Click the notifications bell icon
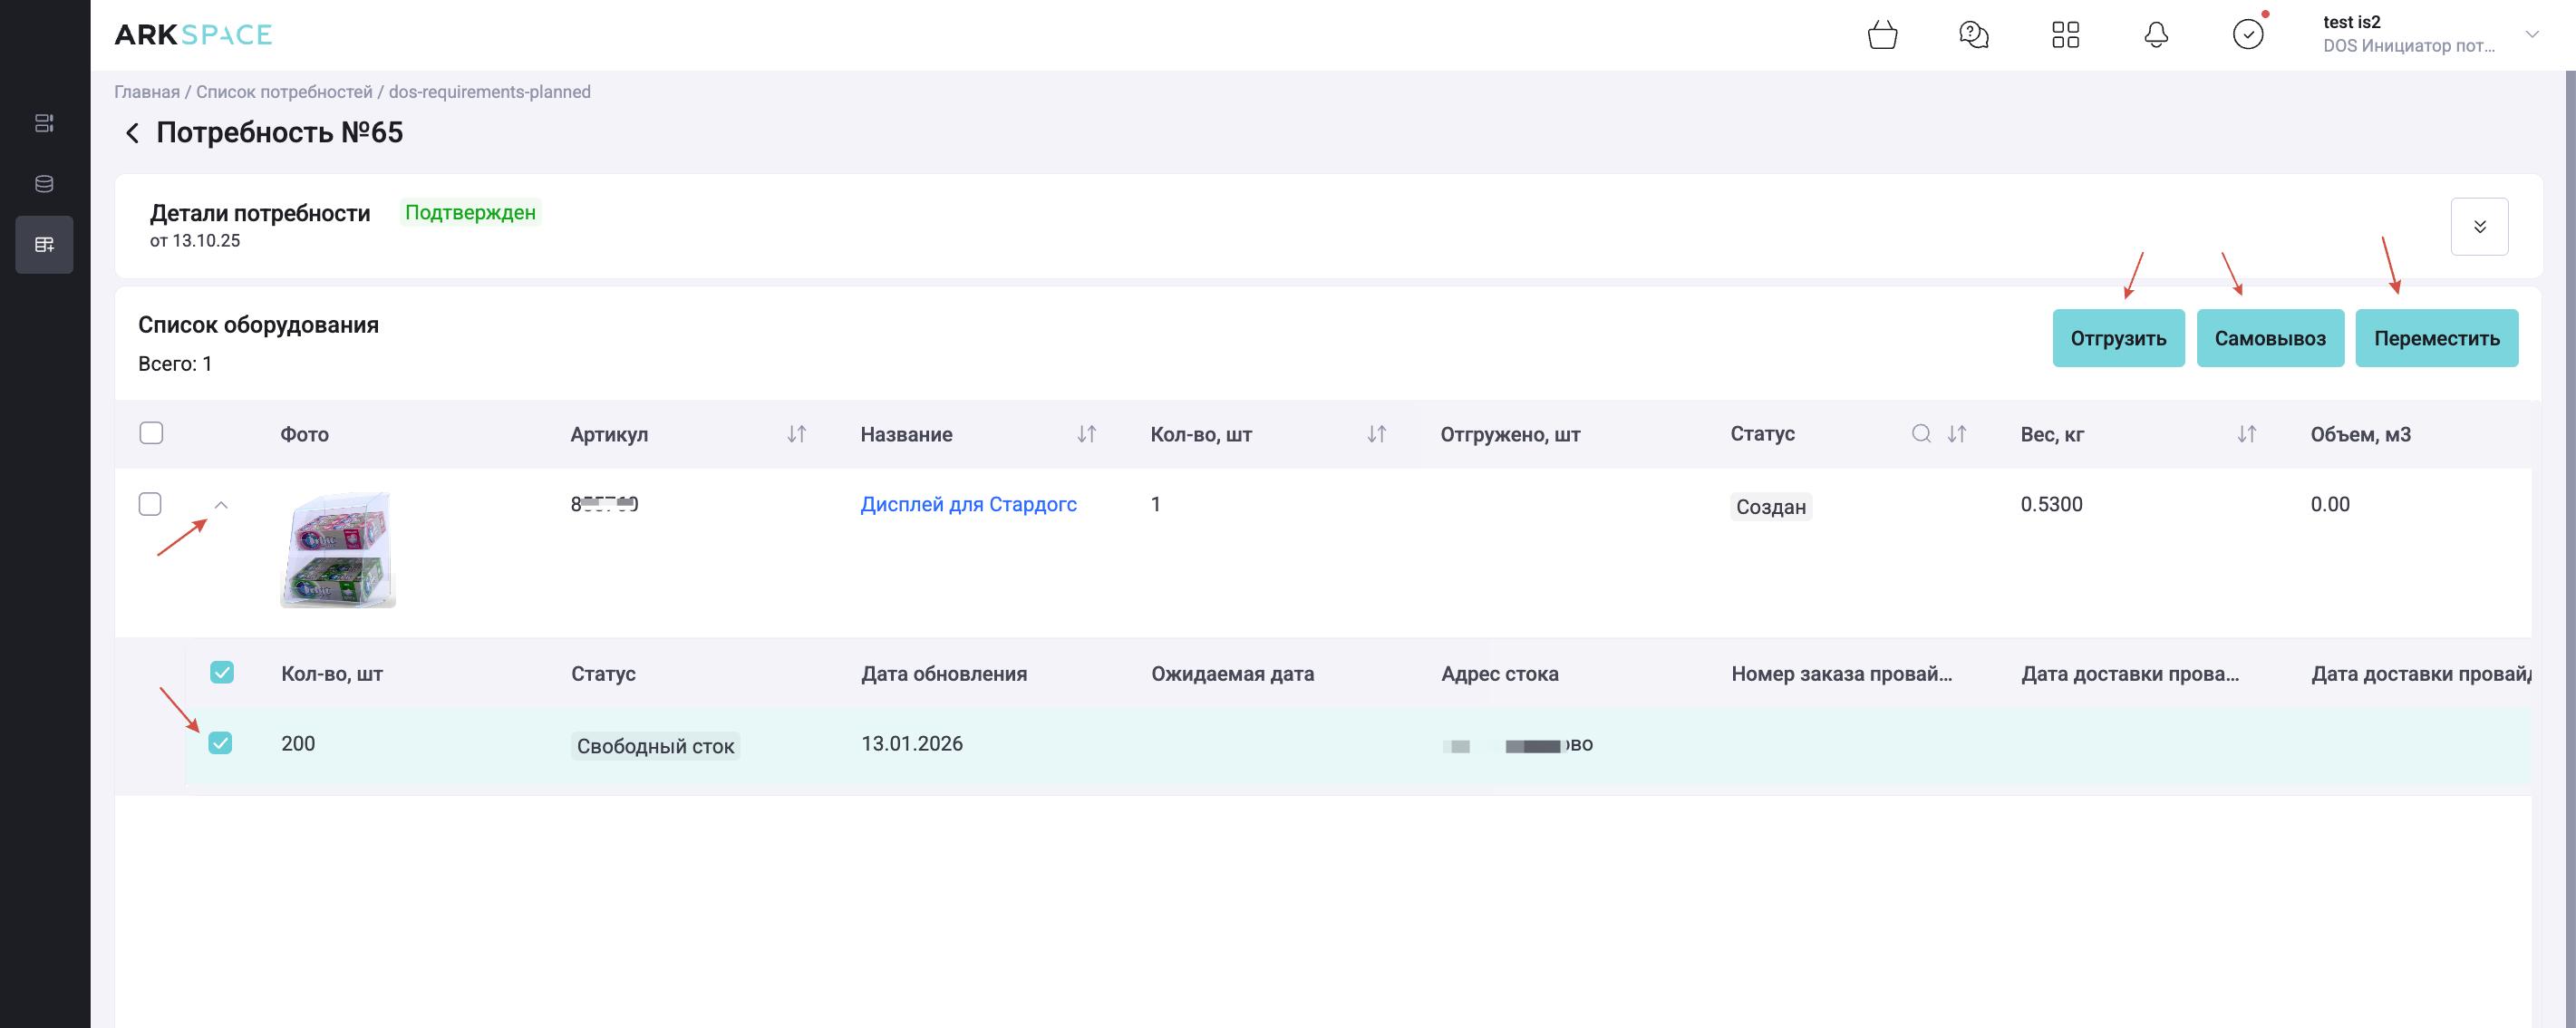The width and height of the screenshot is (2576, 1028). 2156,35
